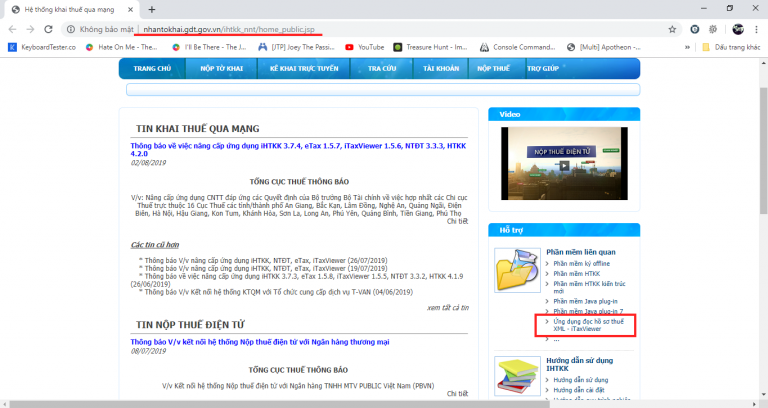The height and width of the screenshot is (408, 768).
Task: Click xem tất cả tin link
Action: click(x=448, y=308)
